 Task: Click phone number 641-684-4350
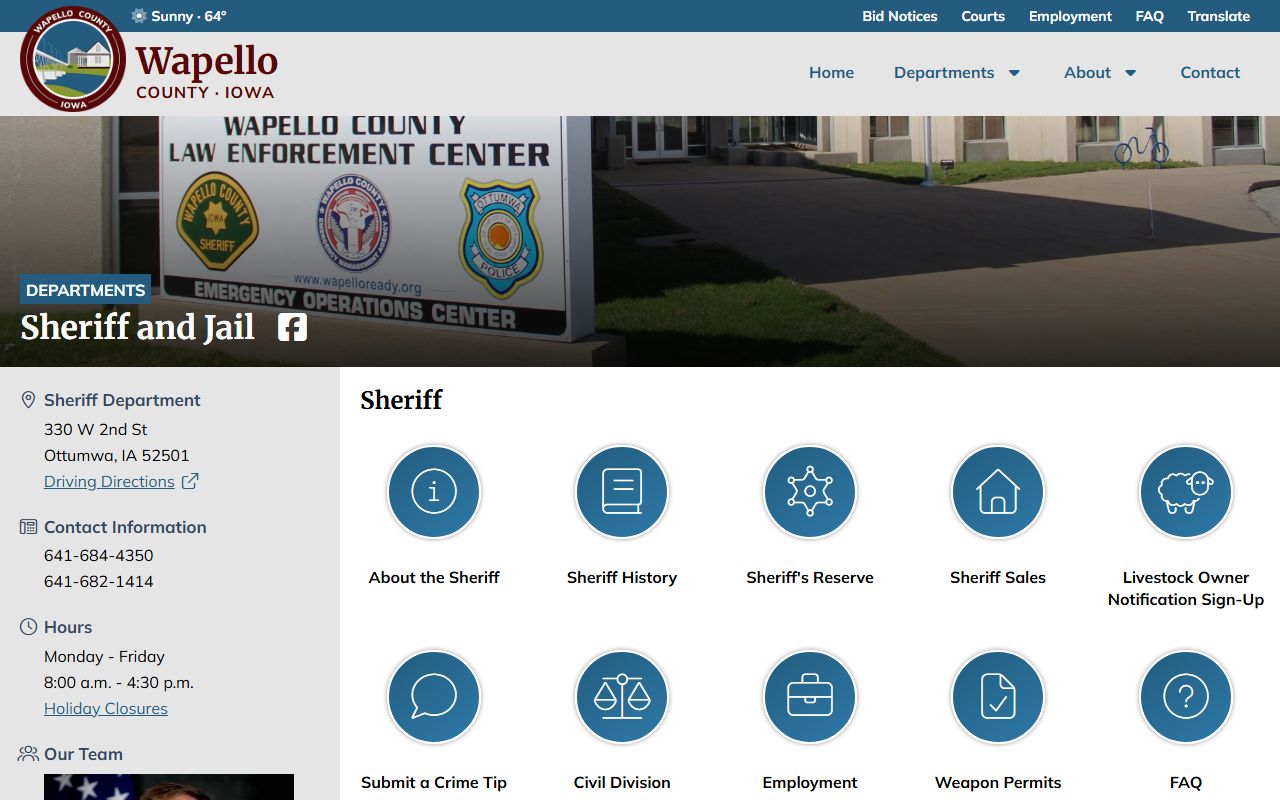point(99,555)
